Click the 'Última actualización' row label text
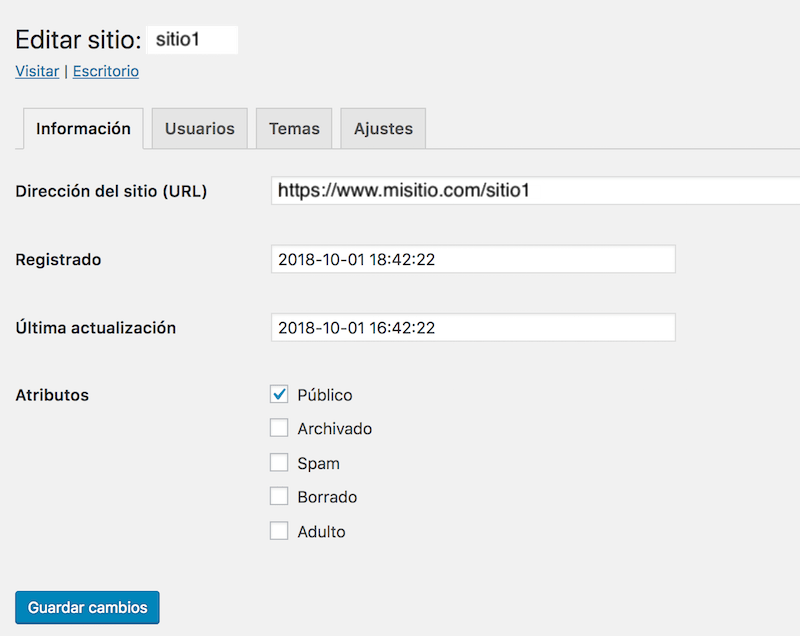This screenshot has height=636, width=800. pyautogui.click(x=96, y=327)
